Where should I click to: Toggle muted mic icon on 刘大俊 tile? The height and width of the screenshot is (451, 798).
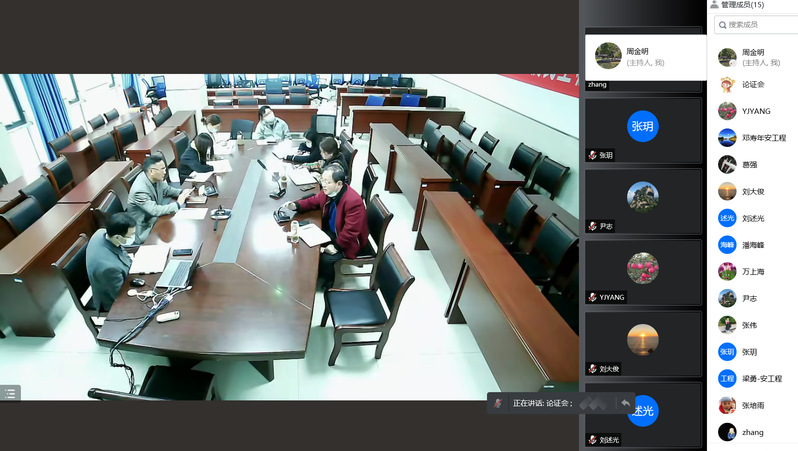(x=593, y=369)
